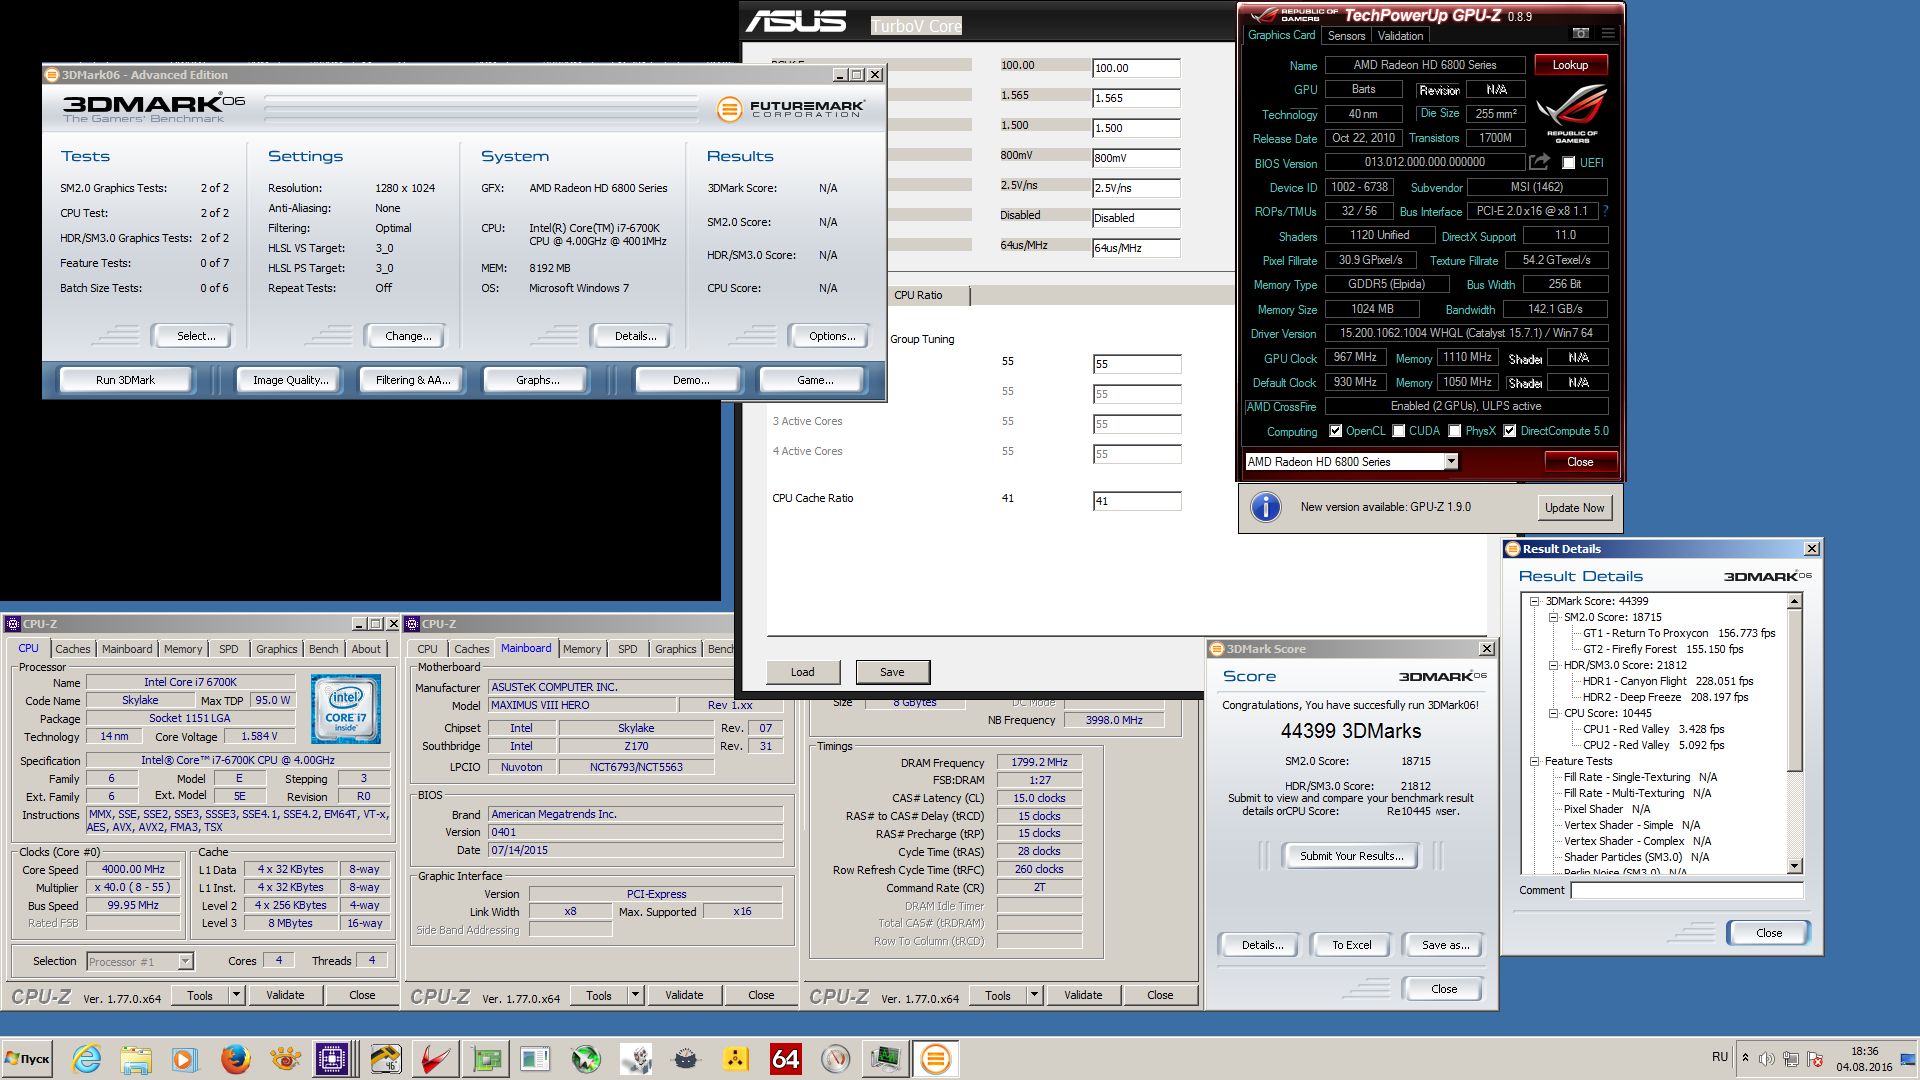Viewport: 1920px width, 1080px height.
Task: Toggle the PhysX checkbox
Action: tap(1454, 431)
